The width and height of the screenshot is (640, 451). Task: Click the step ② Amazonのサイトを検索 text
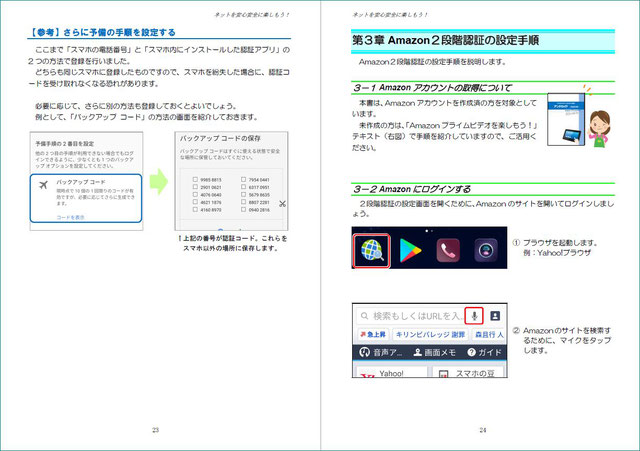tap(562, 340)
